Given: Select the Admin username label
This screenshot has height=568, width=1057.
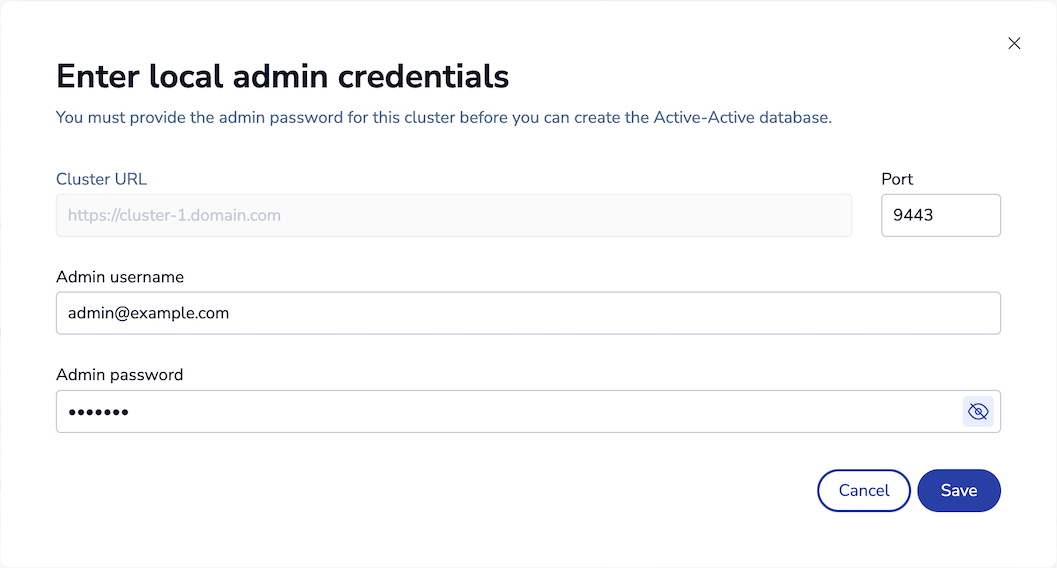Looking at the screenshot, I should [120, 277].
